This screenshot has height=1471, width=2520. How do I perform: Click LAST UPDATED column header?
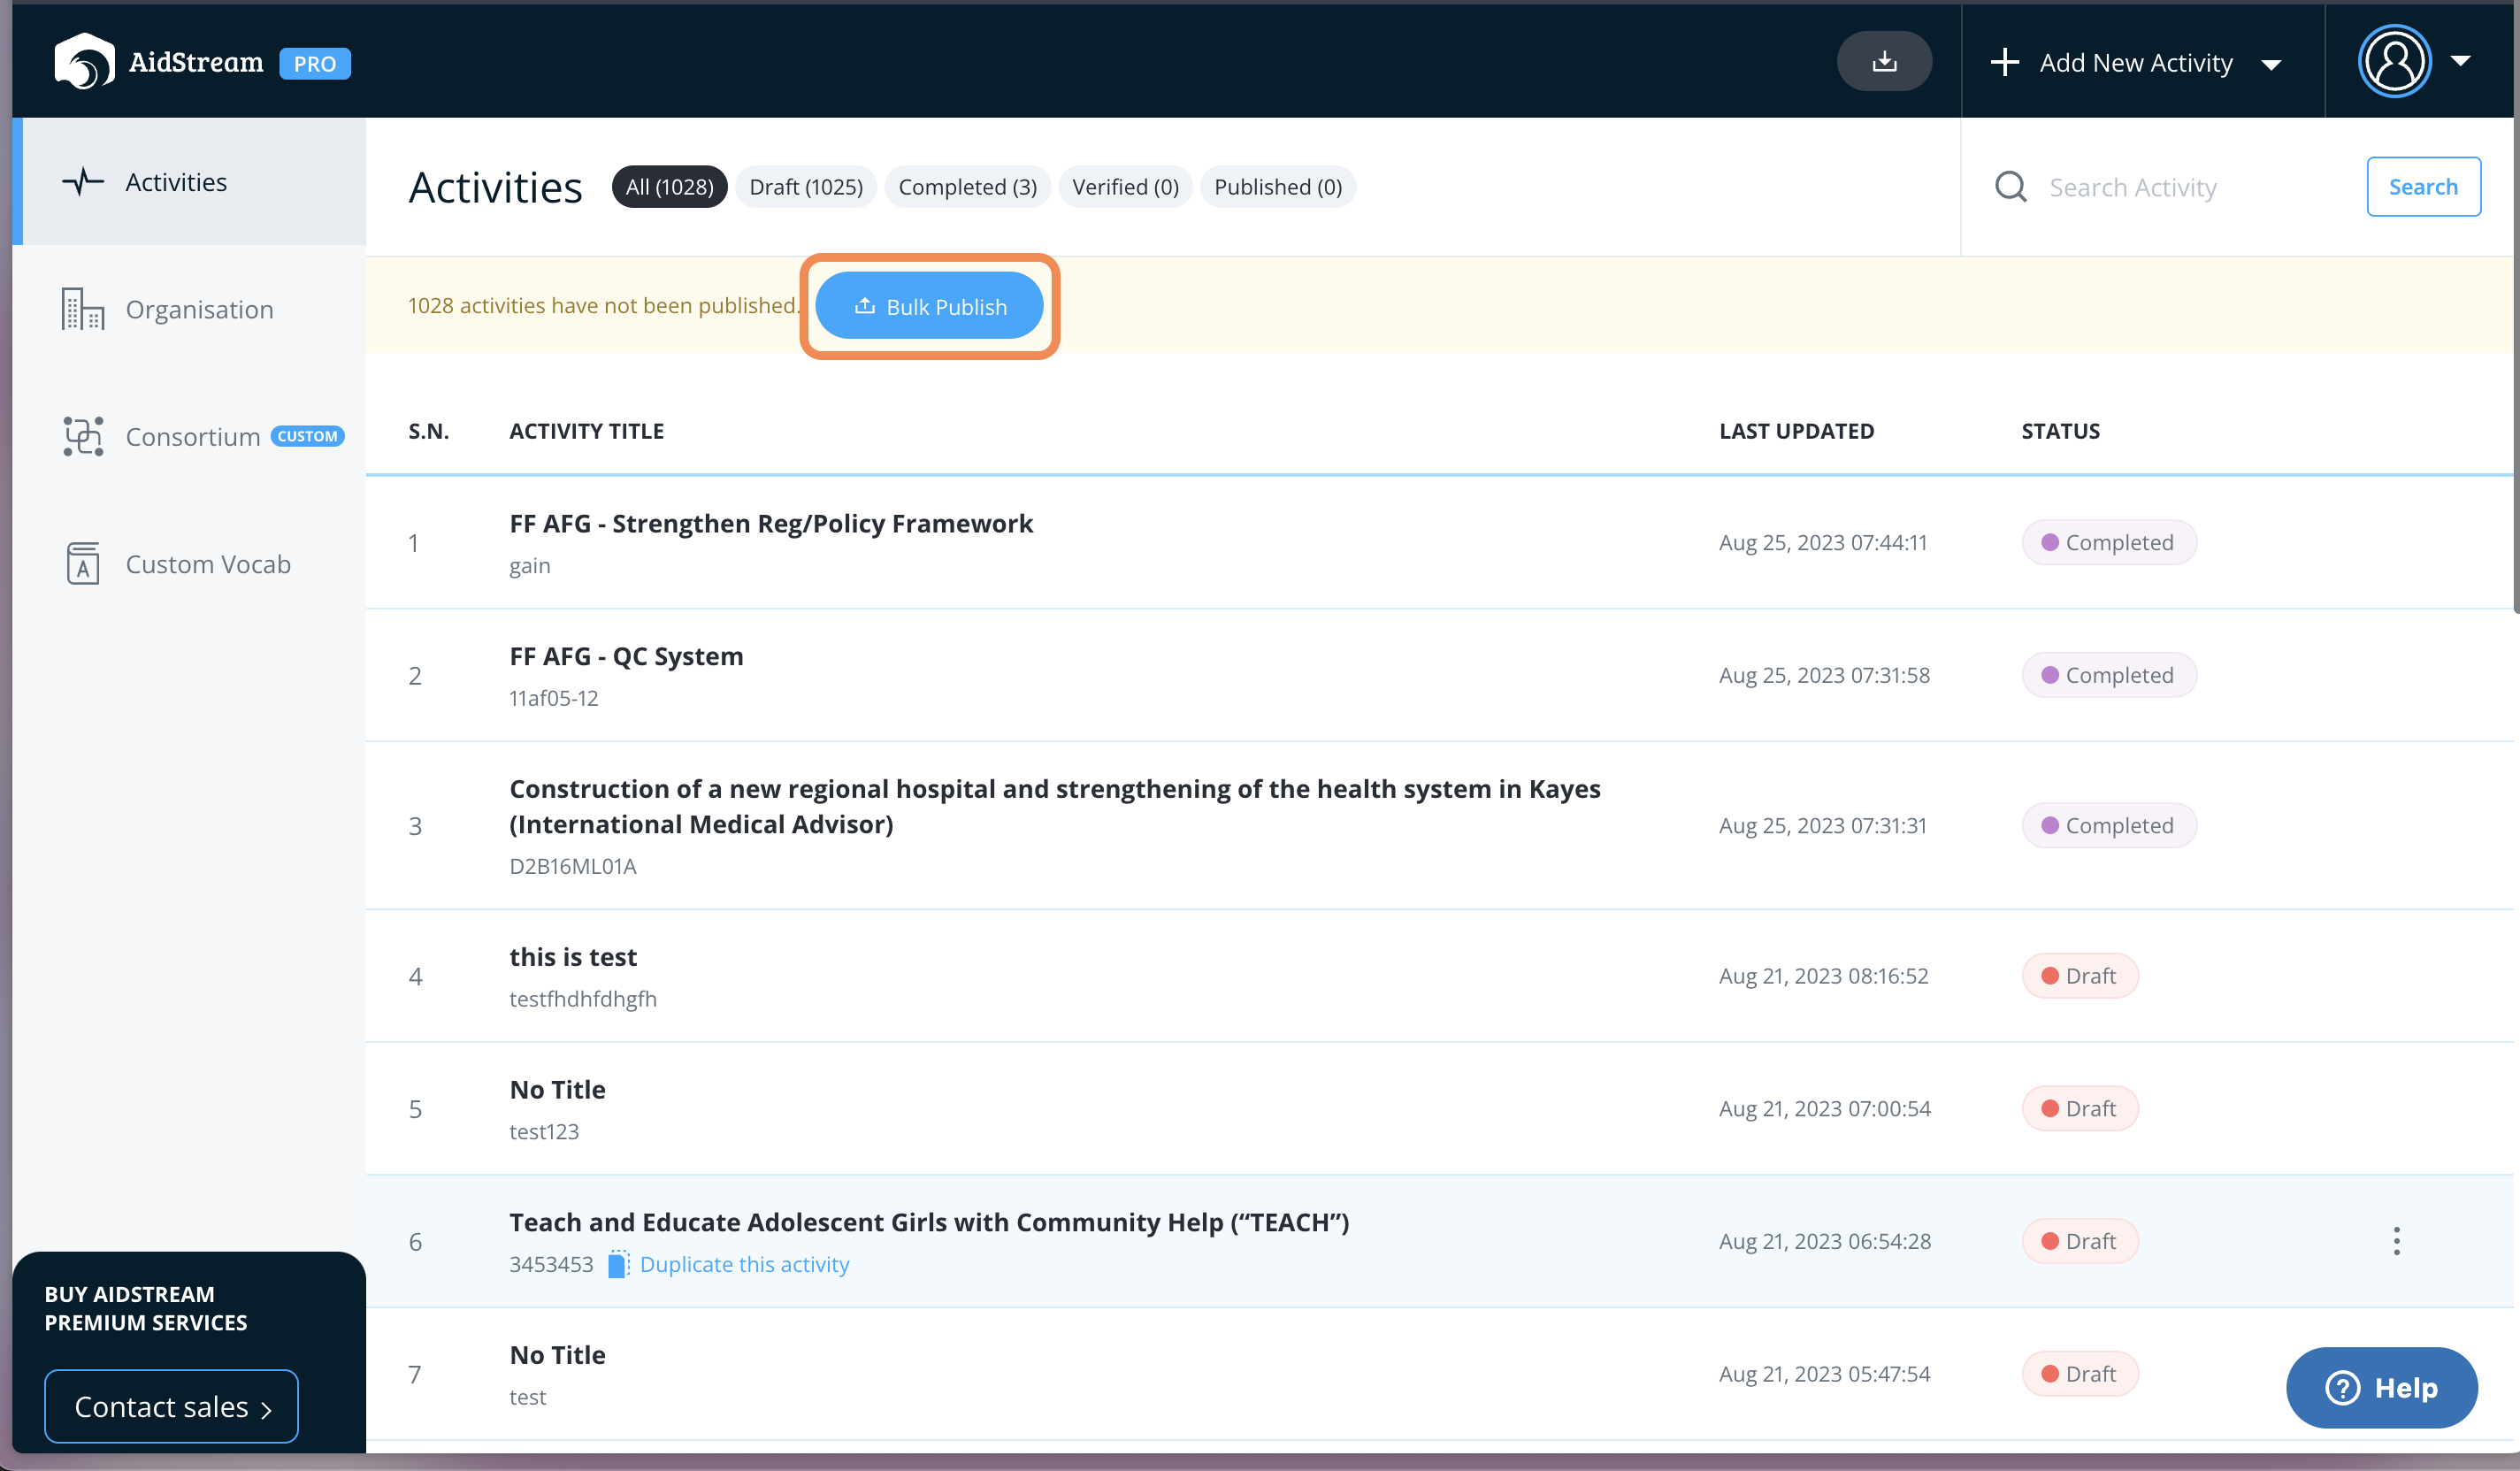coord(1796,431)
